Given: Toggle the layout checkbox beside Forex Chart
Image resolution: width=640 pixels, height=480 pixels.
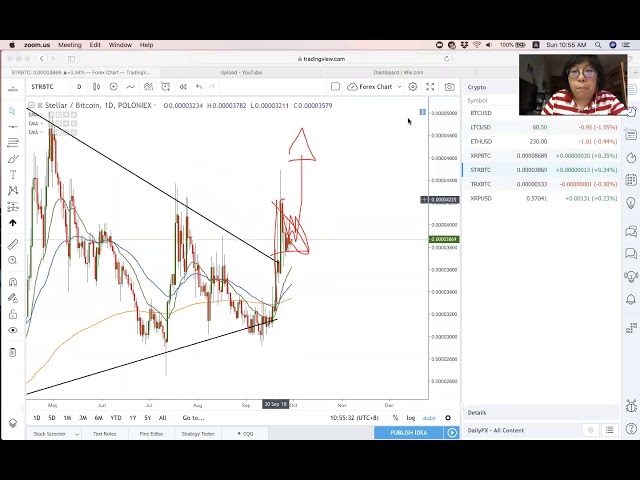Looking at the screenshot, I should coord(335,87).
